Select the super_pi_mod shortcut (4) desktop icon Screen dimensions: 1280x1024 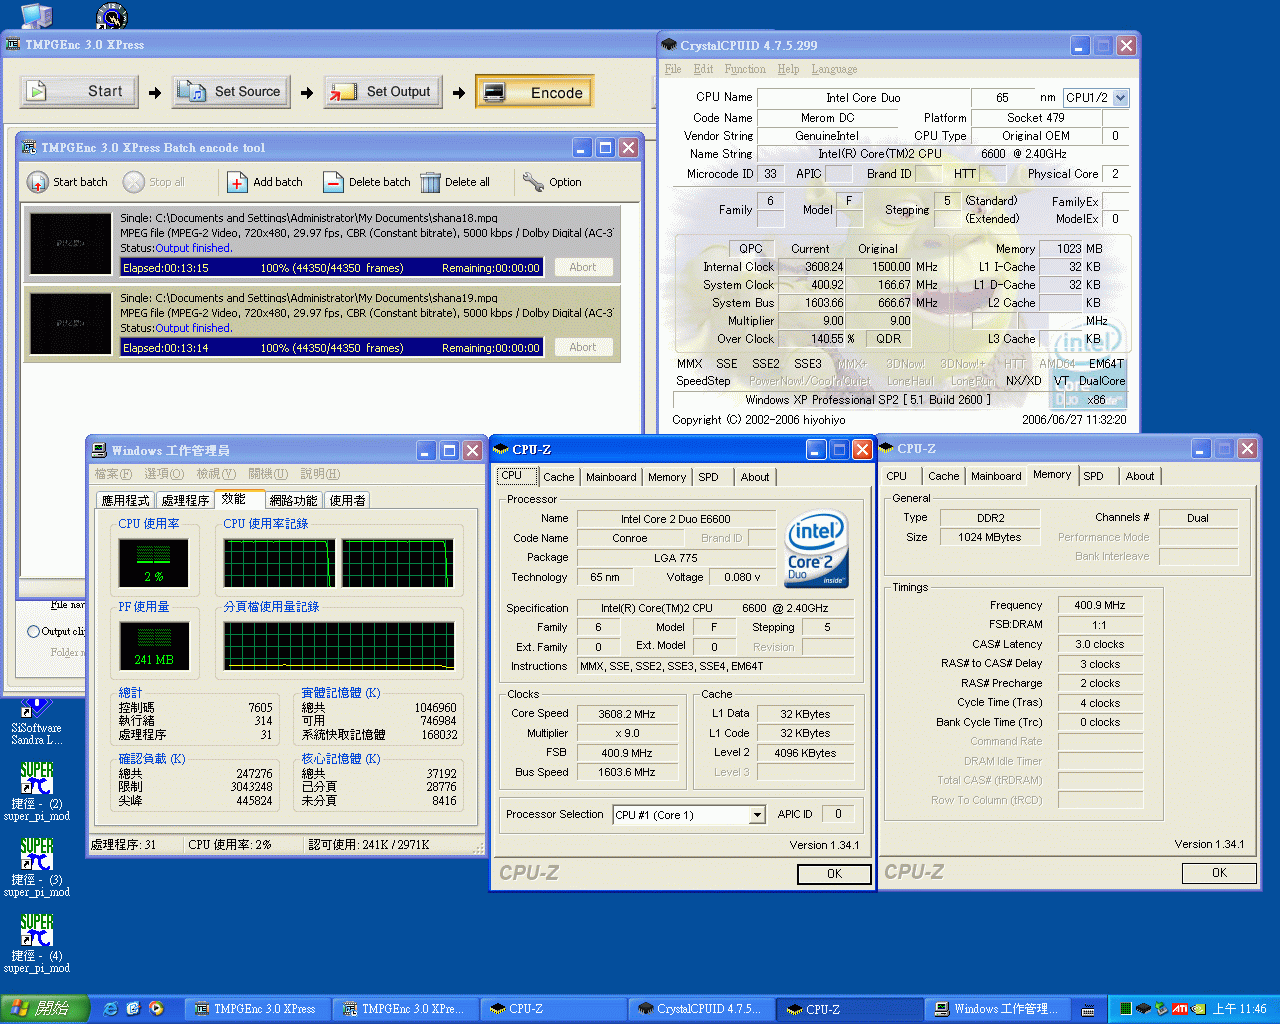tap(37, 944)
